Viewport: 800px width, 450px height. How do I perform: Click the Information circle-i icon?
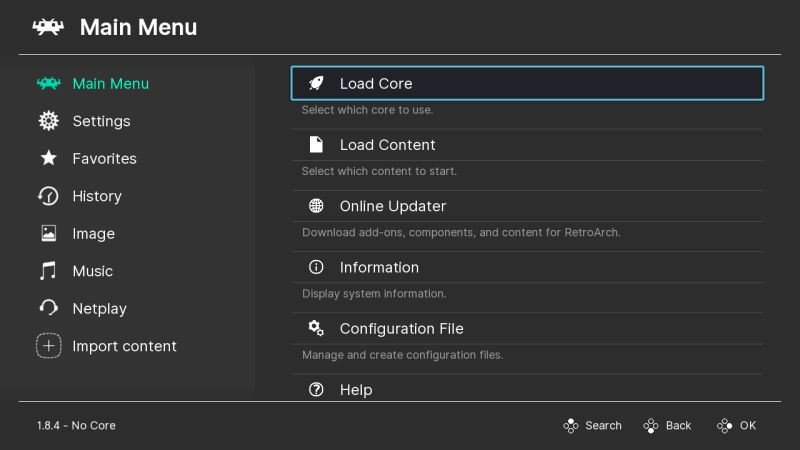(x=316, y=267)
